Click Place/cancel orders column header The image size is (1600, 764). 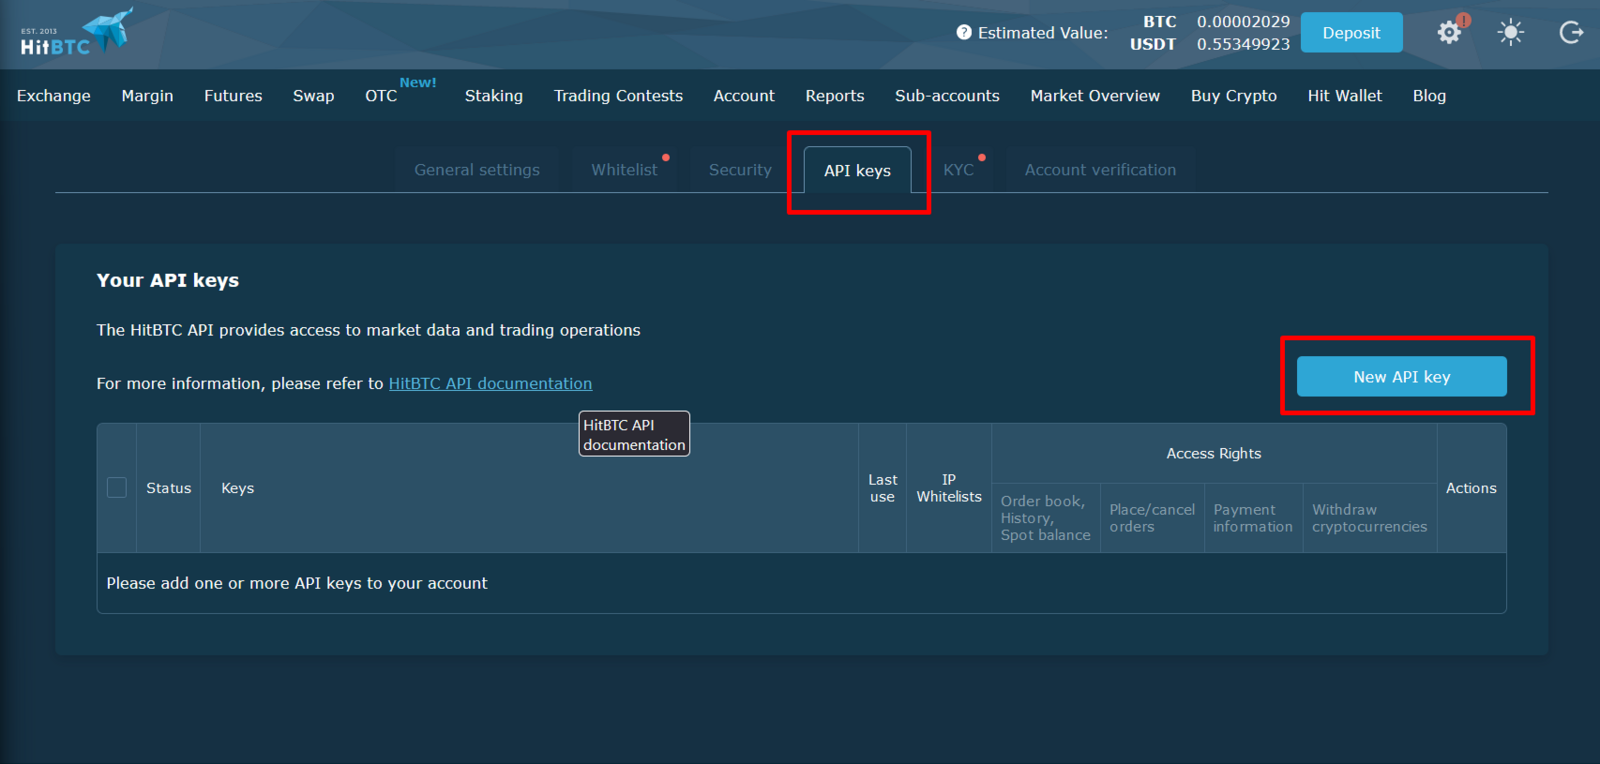pos(1152,518)
